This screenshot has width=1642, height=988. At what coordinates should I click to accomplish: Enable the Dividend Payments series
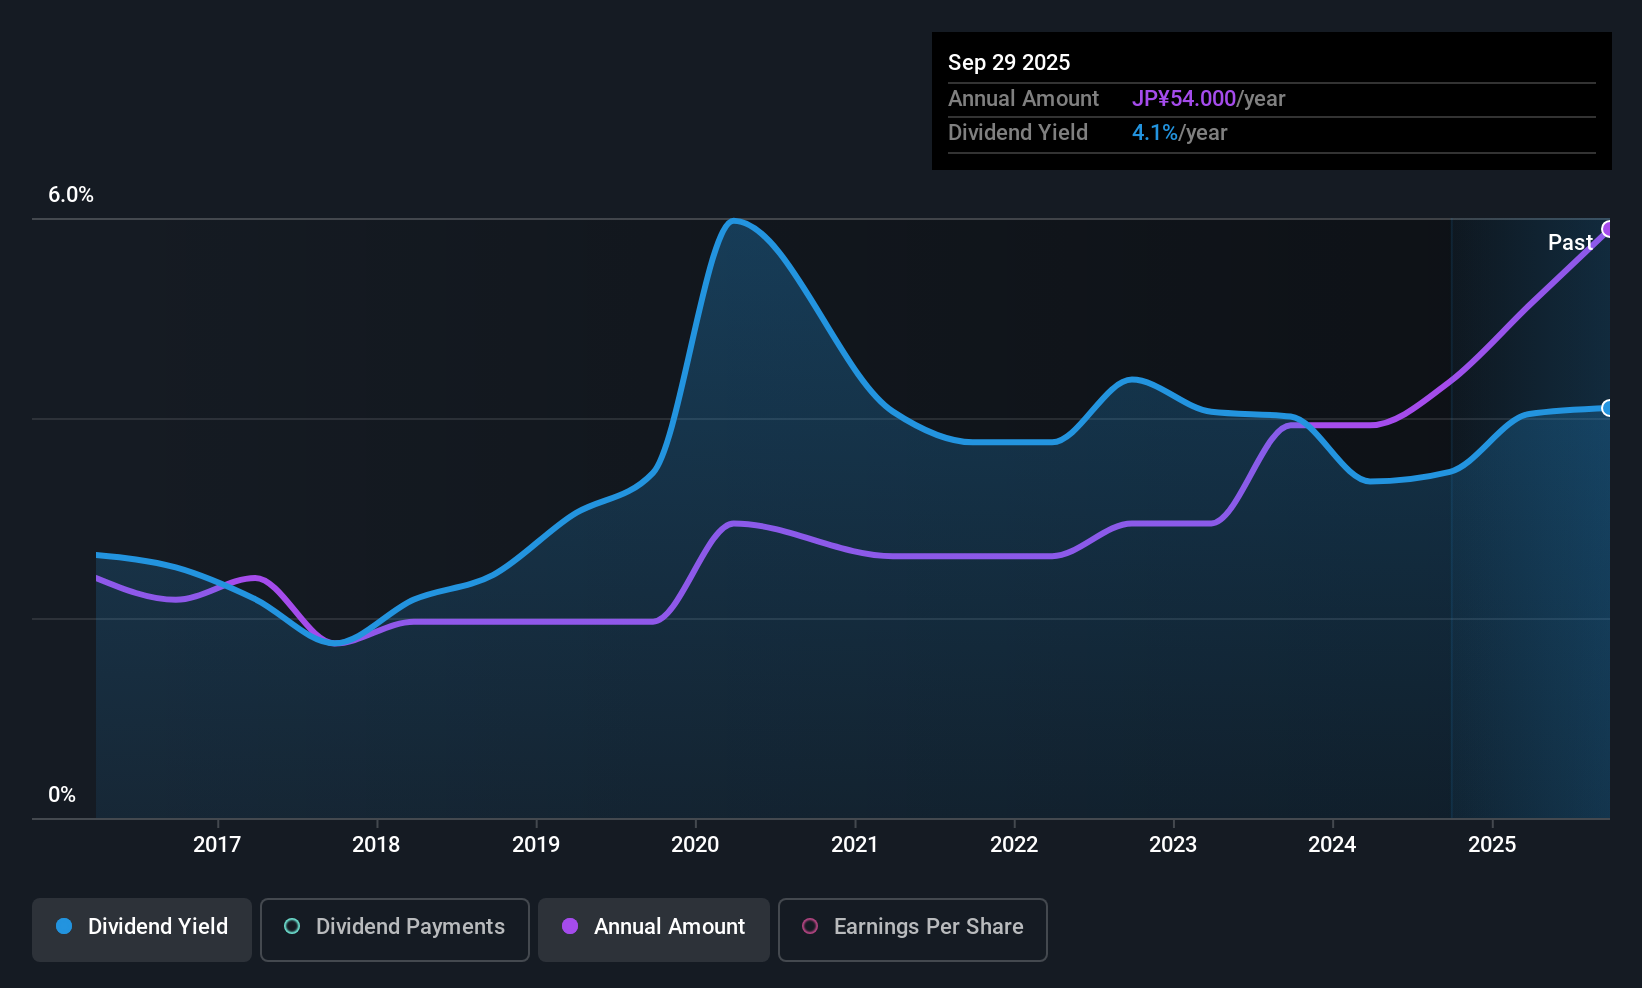(x=394, y=929)
